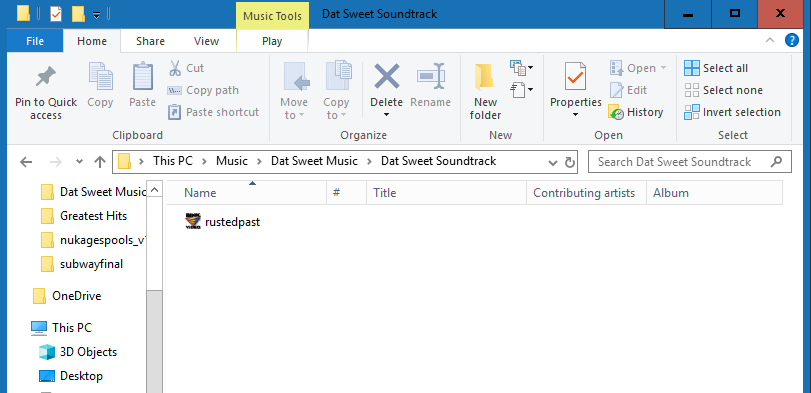
Task: Click the Music Tools contextual tab header
Action: coord(272,16)
